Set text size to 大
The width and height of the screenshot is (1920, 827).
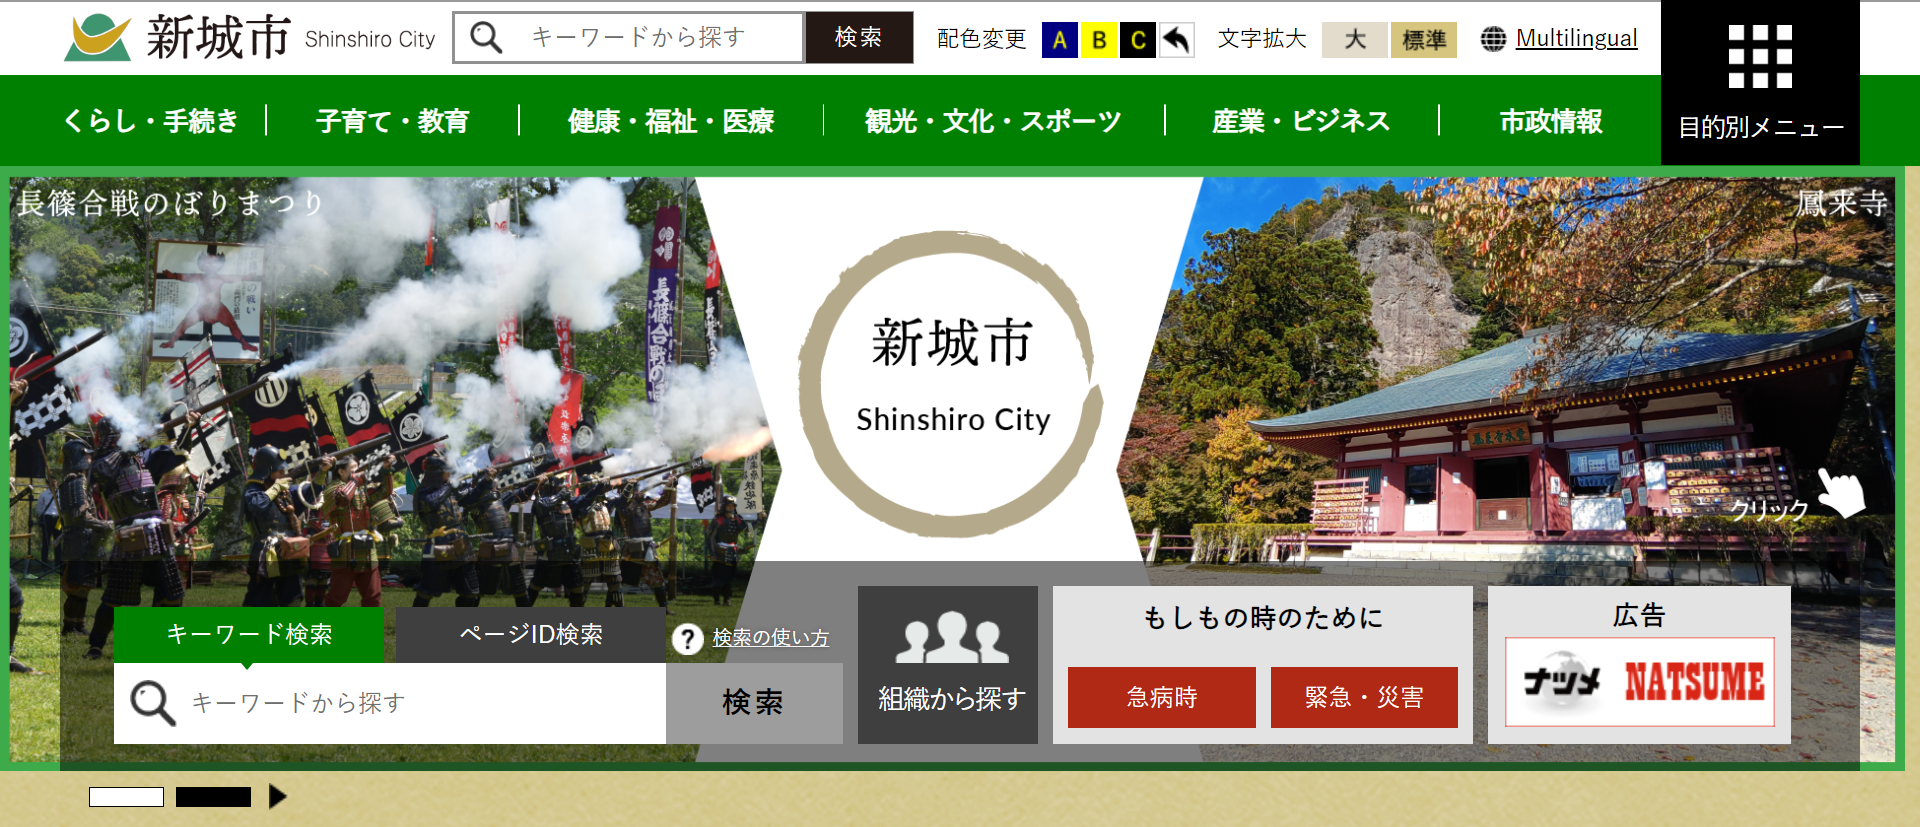(1354, 40)
